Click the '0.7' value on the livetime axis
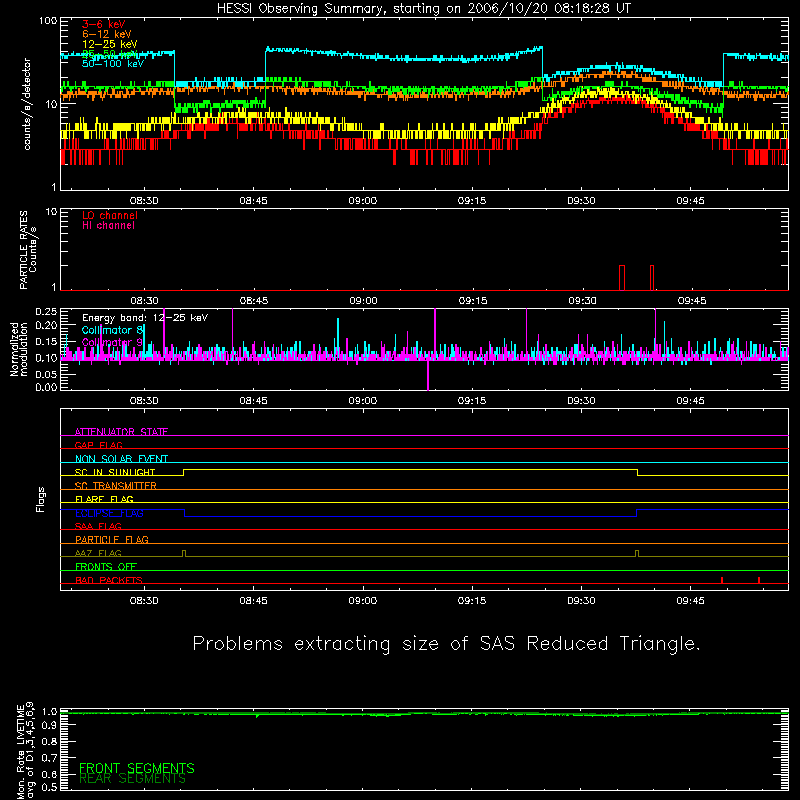The width and height of the screenshot is (800, 800). pyautogui.click(x=49, y=758)
